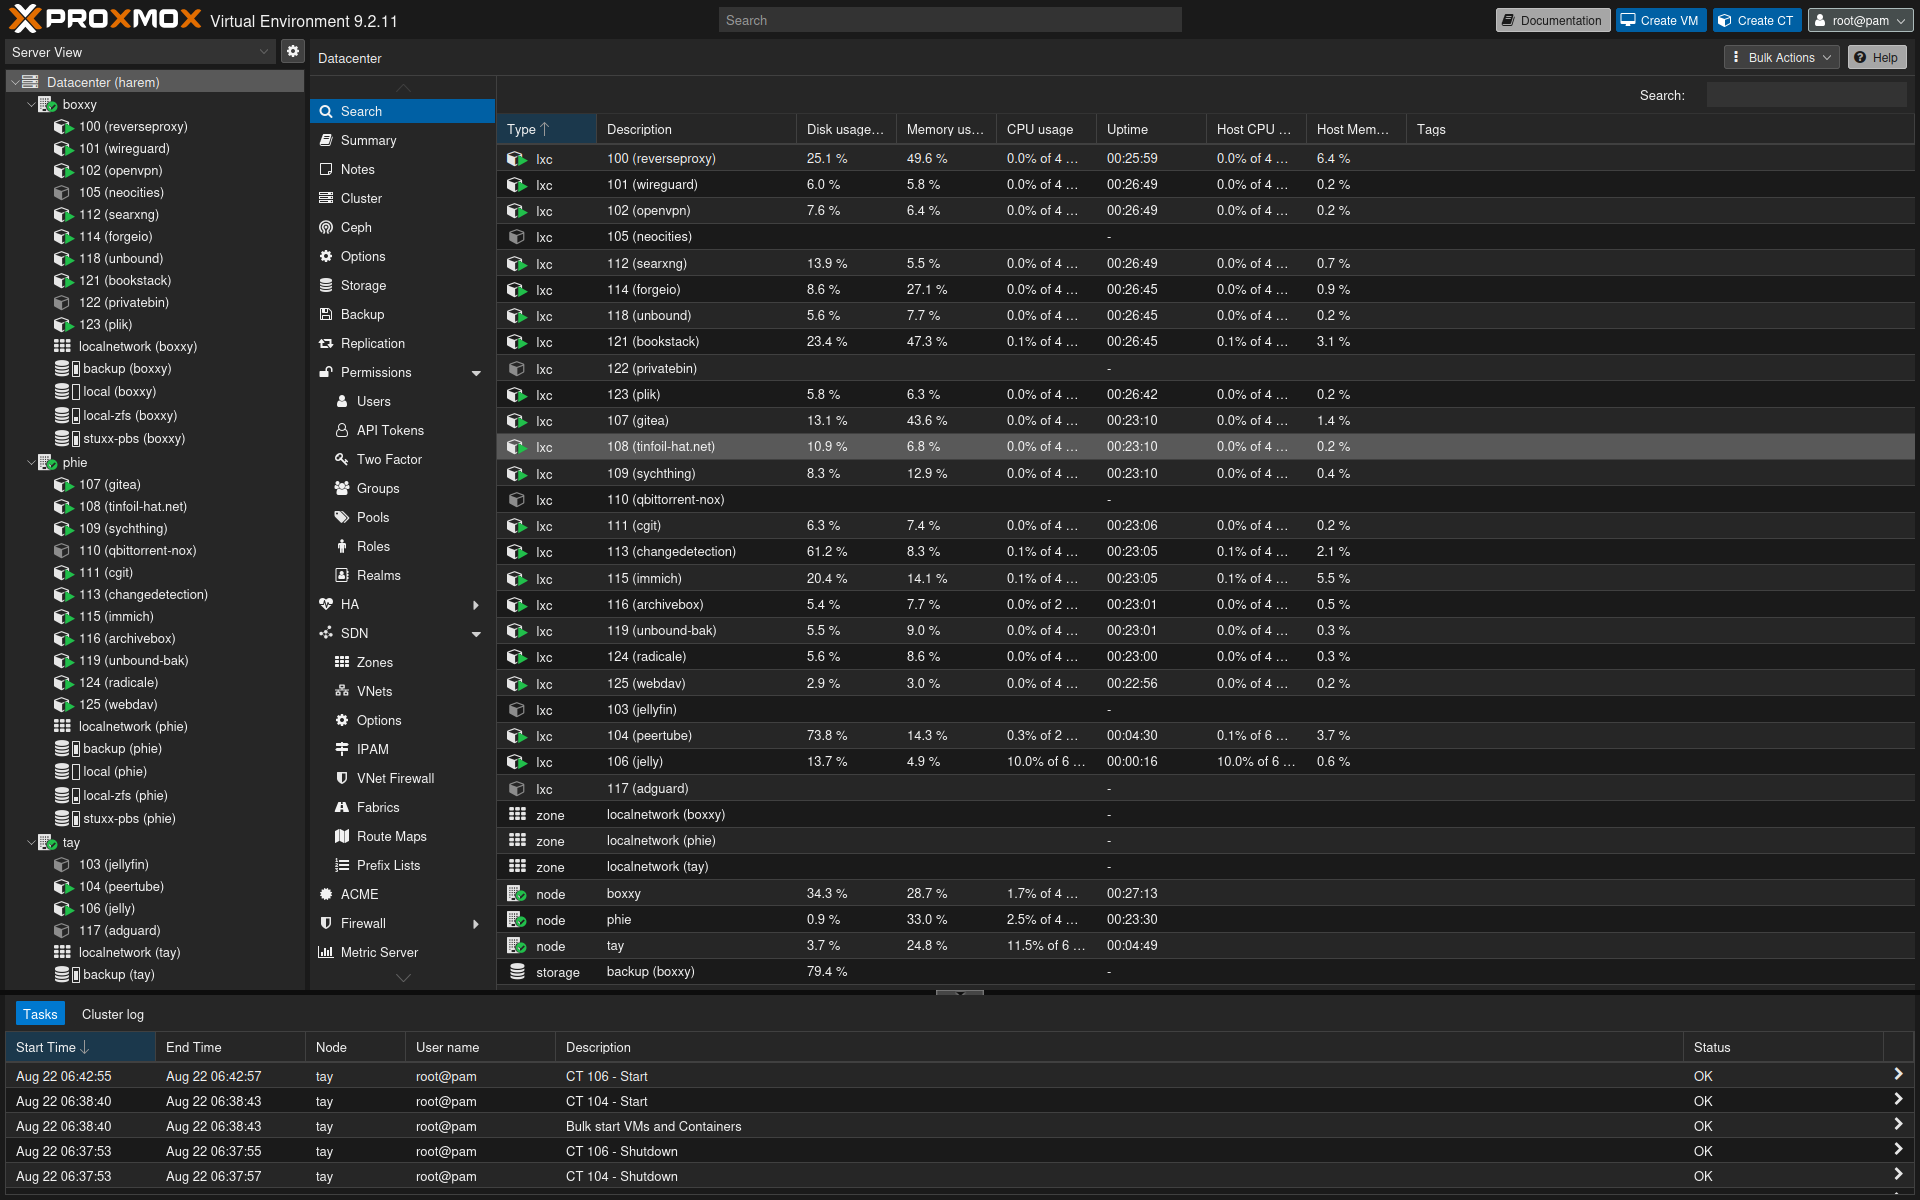Select 104 (peertube) in the tree
1920x1200 pixels.
click(x=121, y=887)
